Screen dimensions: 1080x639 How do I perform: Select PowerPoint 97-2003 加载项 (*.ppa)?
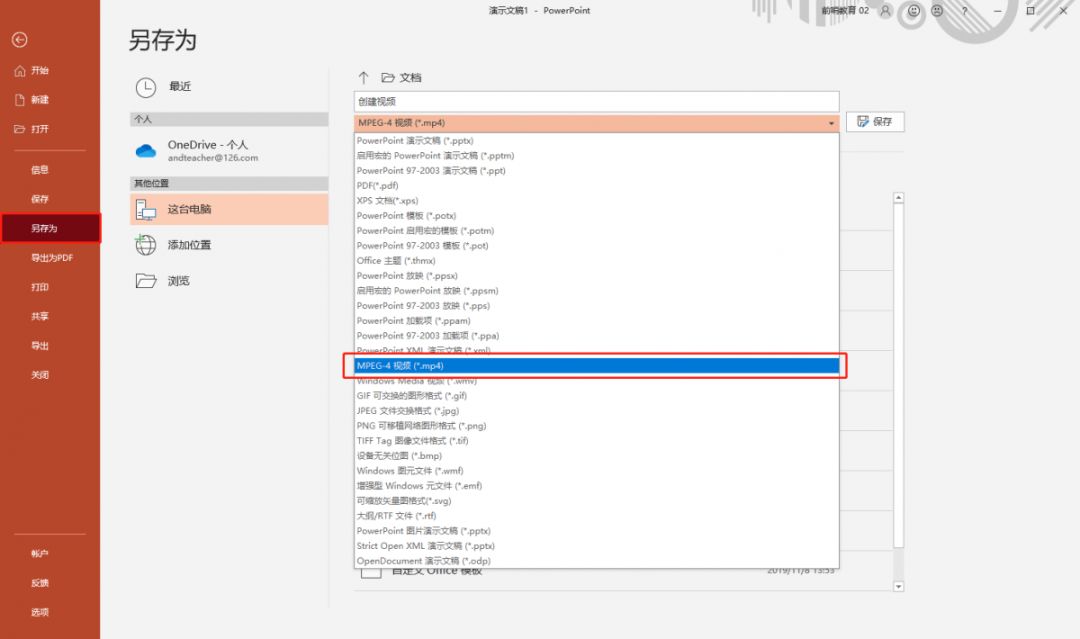click(596, 336)
